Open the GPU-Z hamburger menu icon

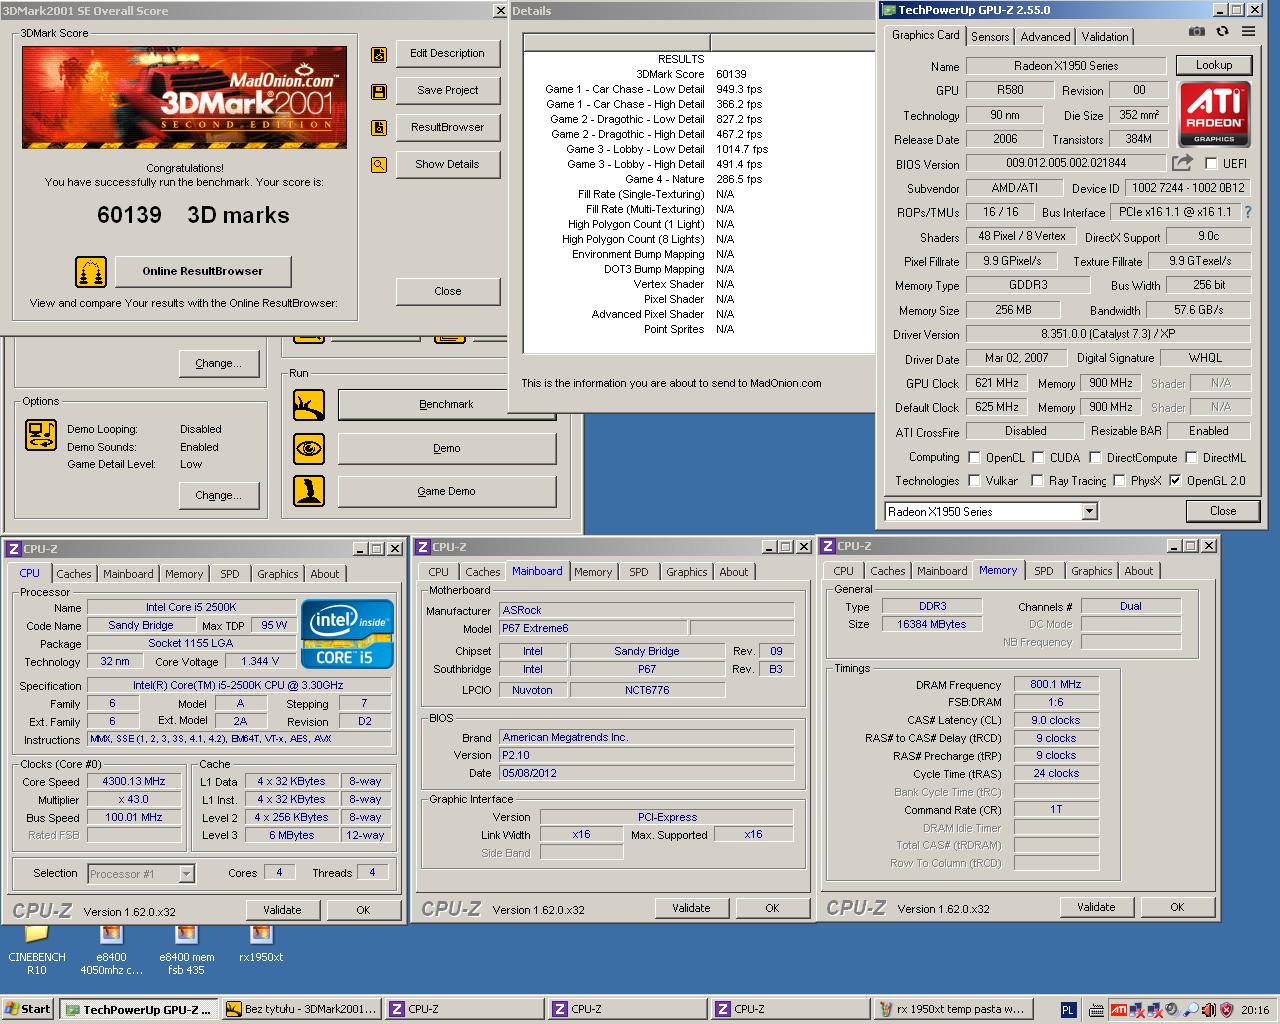tap(1248, 32)
